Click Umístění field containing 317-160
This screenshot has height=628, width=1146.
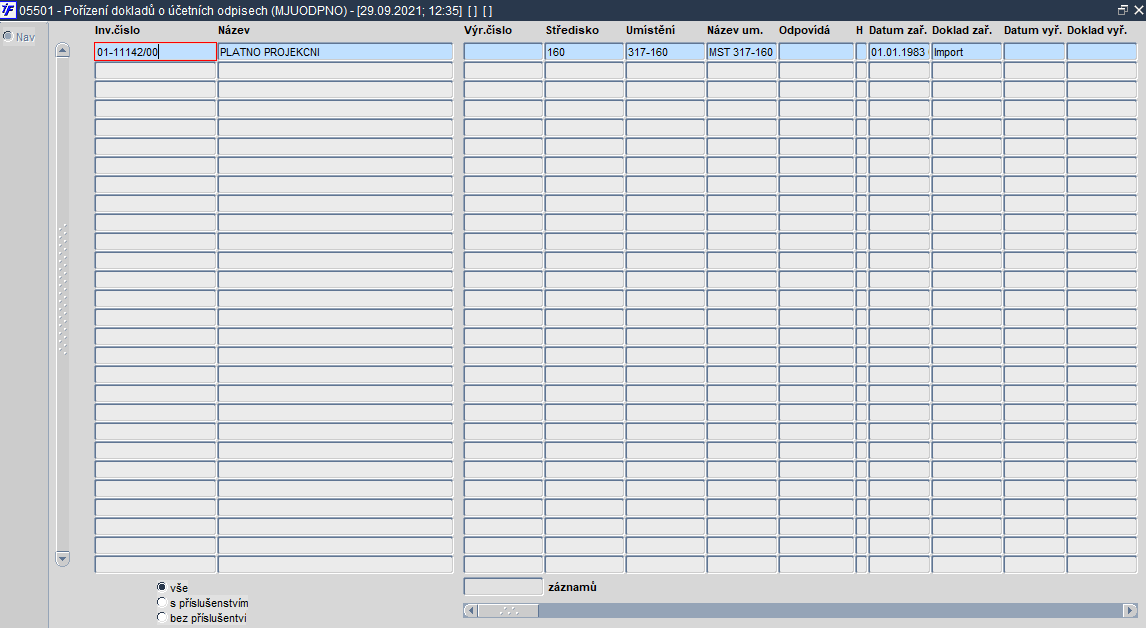click(665, 52)
